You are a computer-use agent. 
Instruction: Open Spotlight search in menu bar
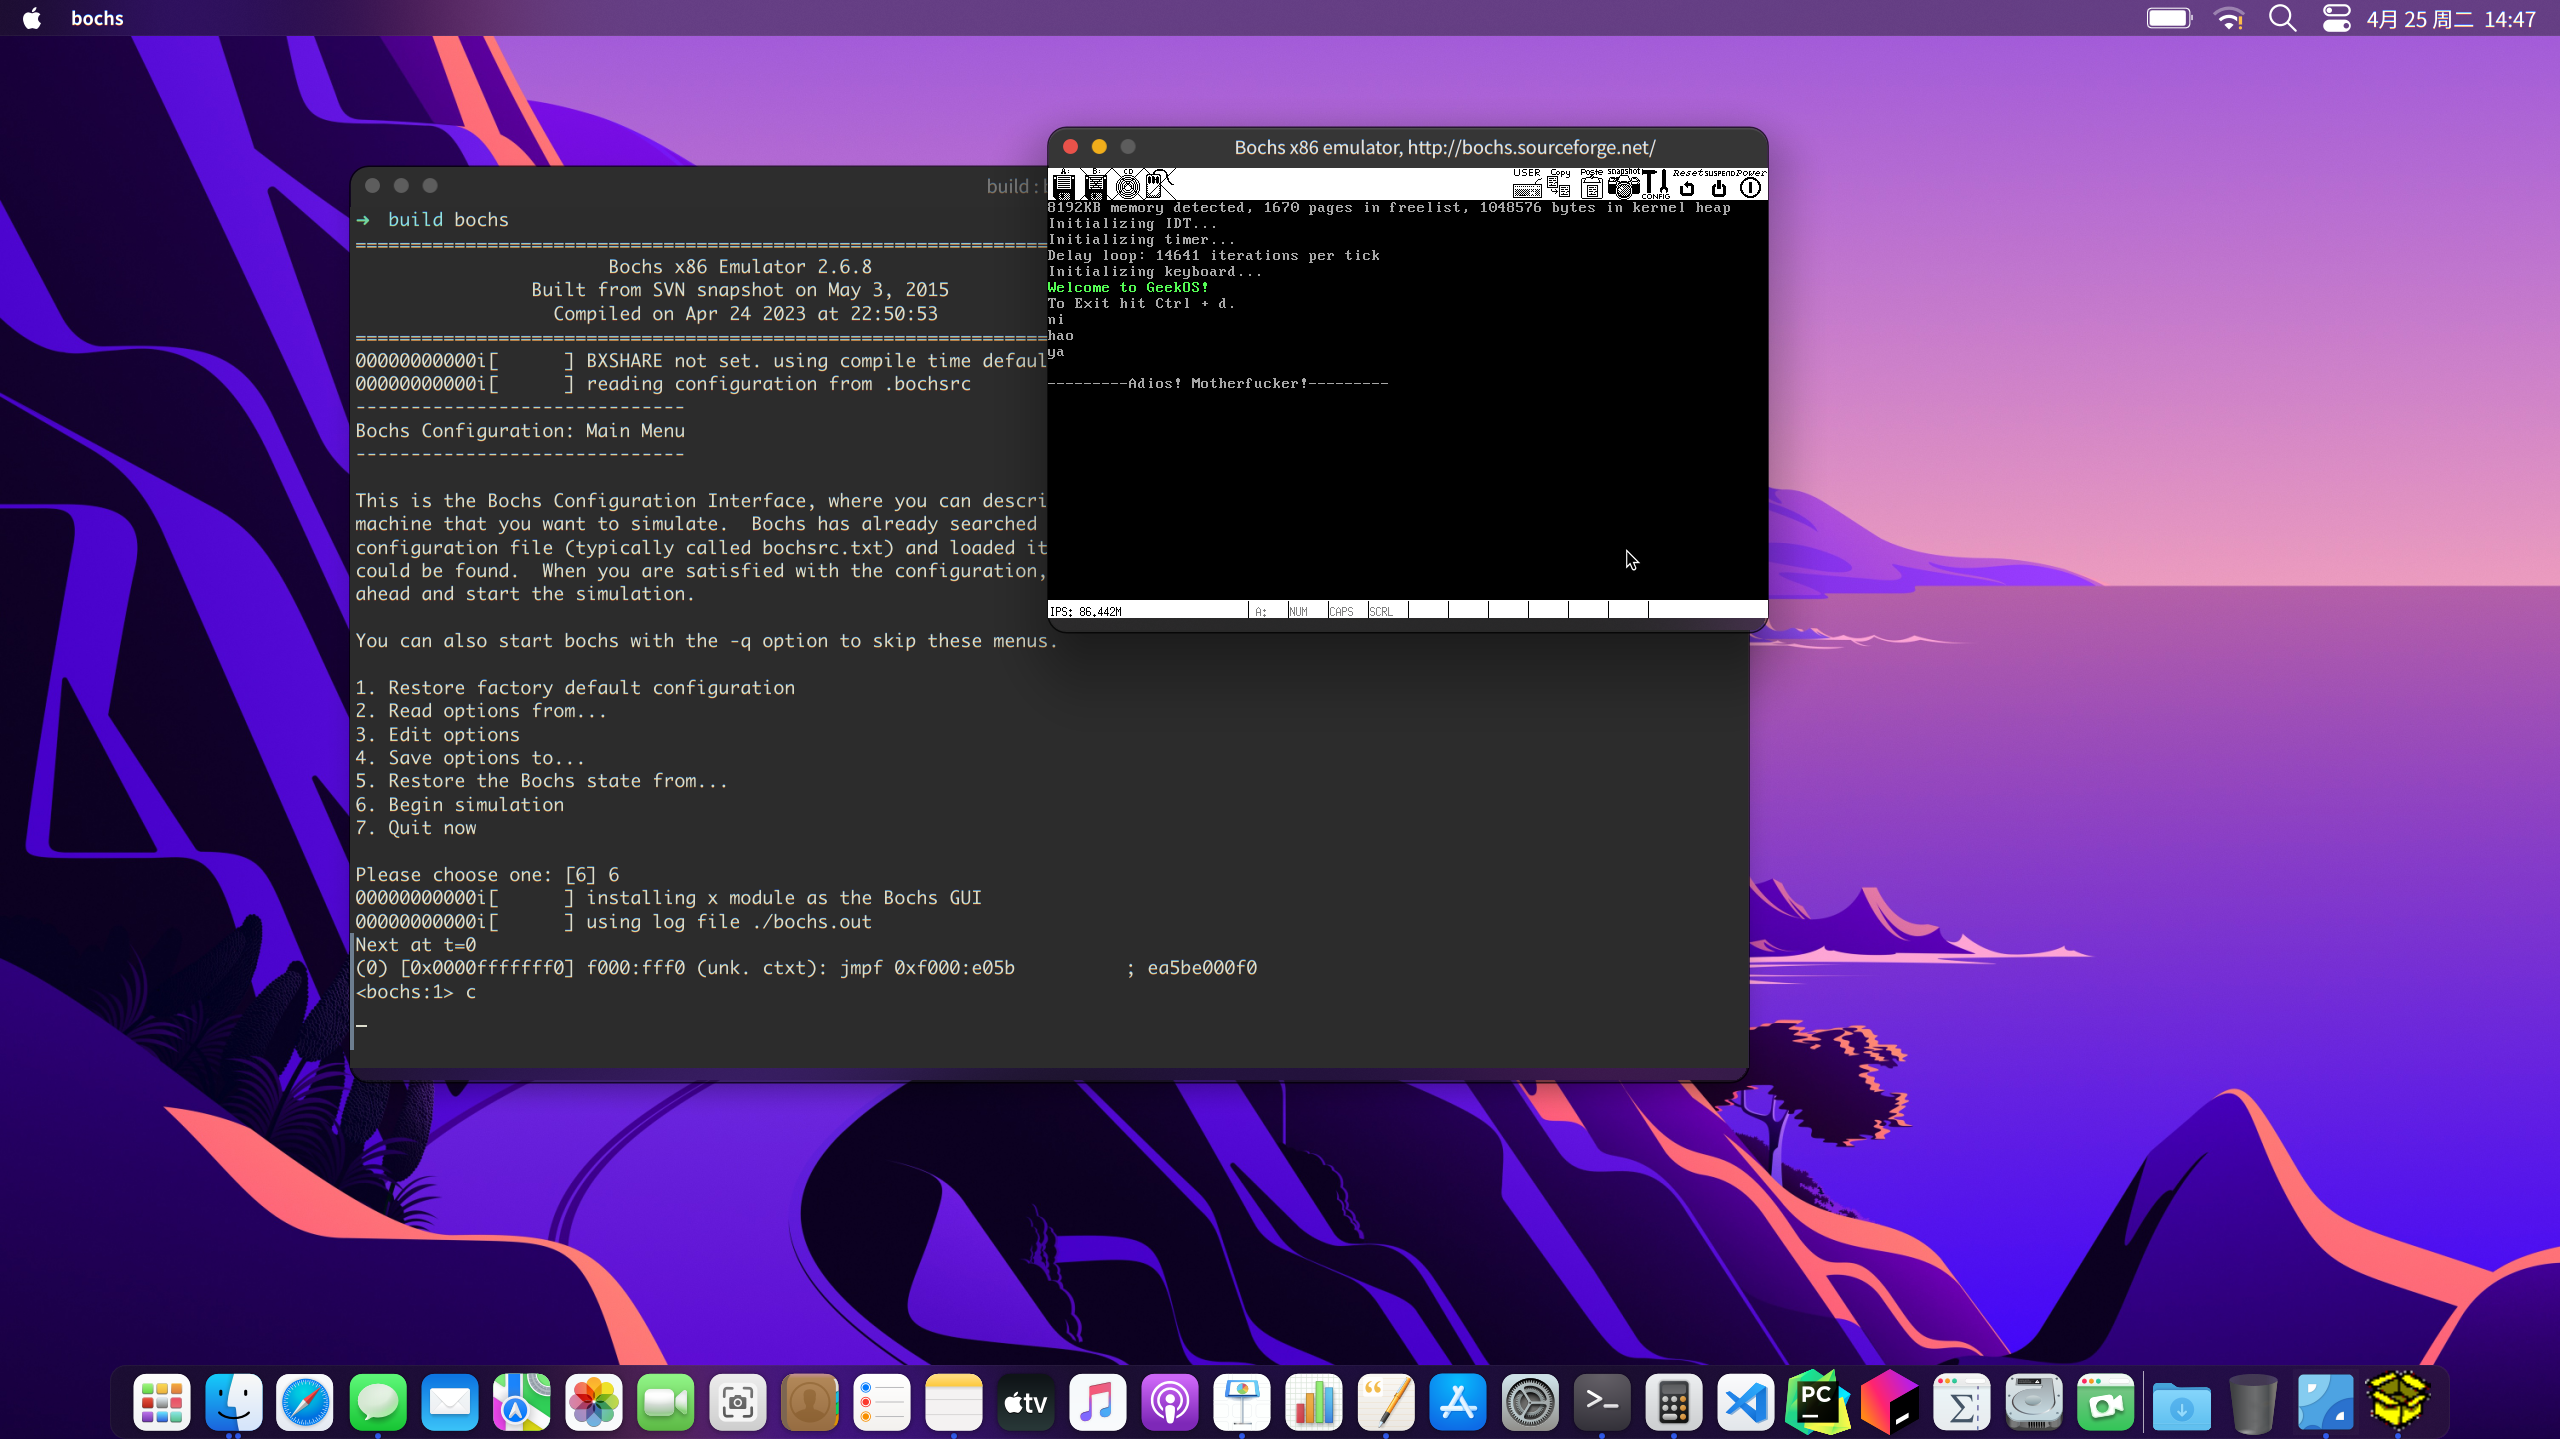point(2282,18)
